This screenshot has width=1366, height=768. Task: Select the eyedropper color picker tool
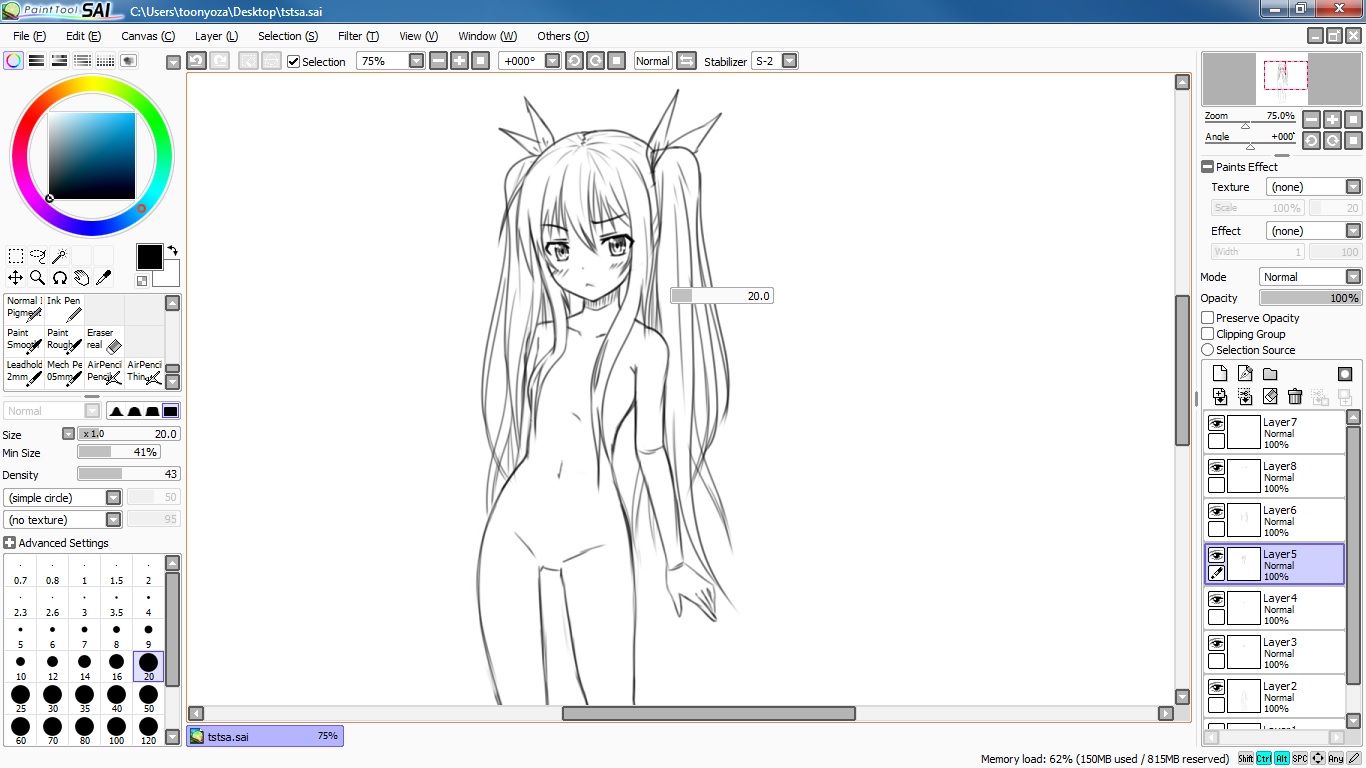(104, 278)
